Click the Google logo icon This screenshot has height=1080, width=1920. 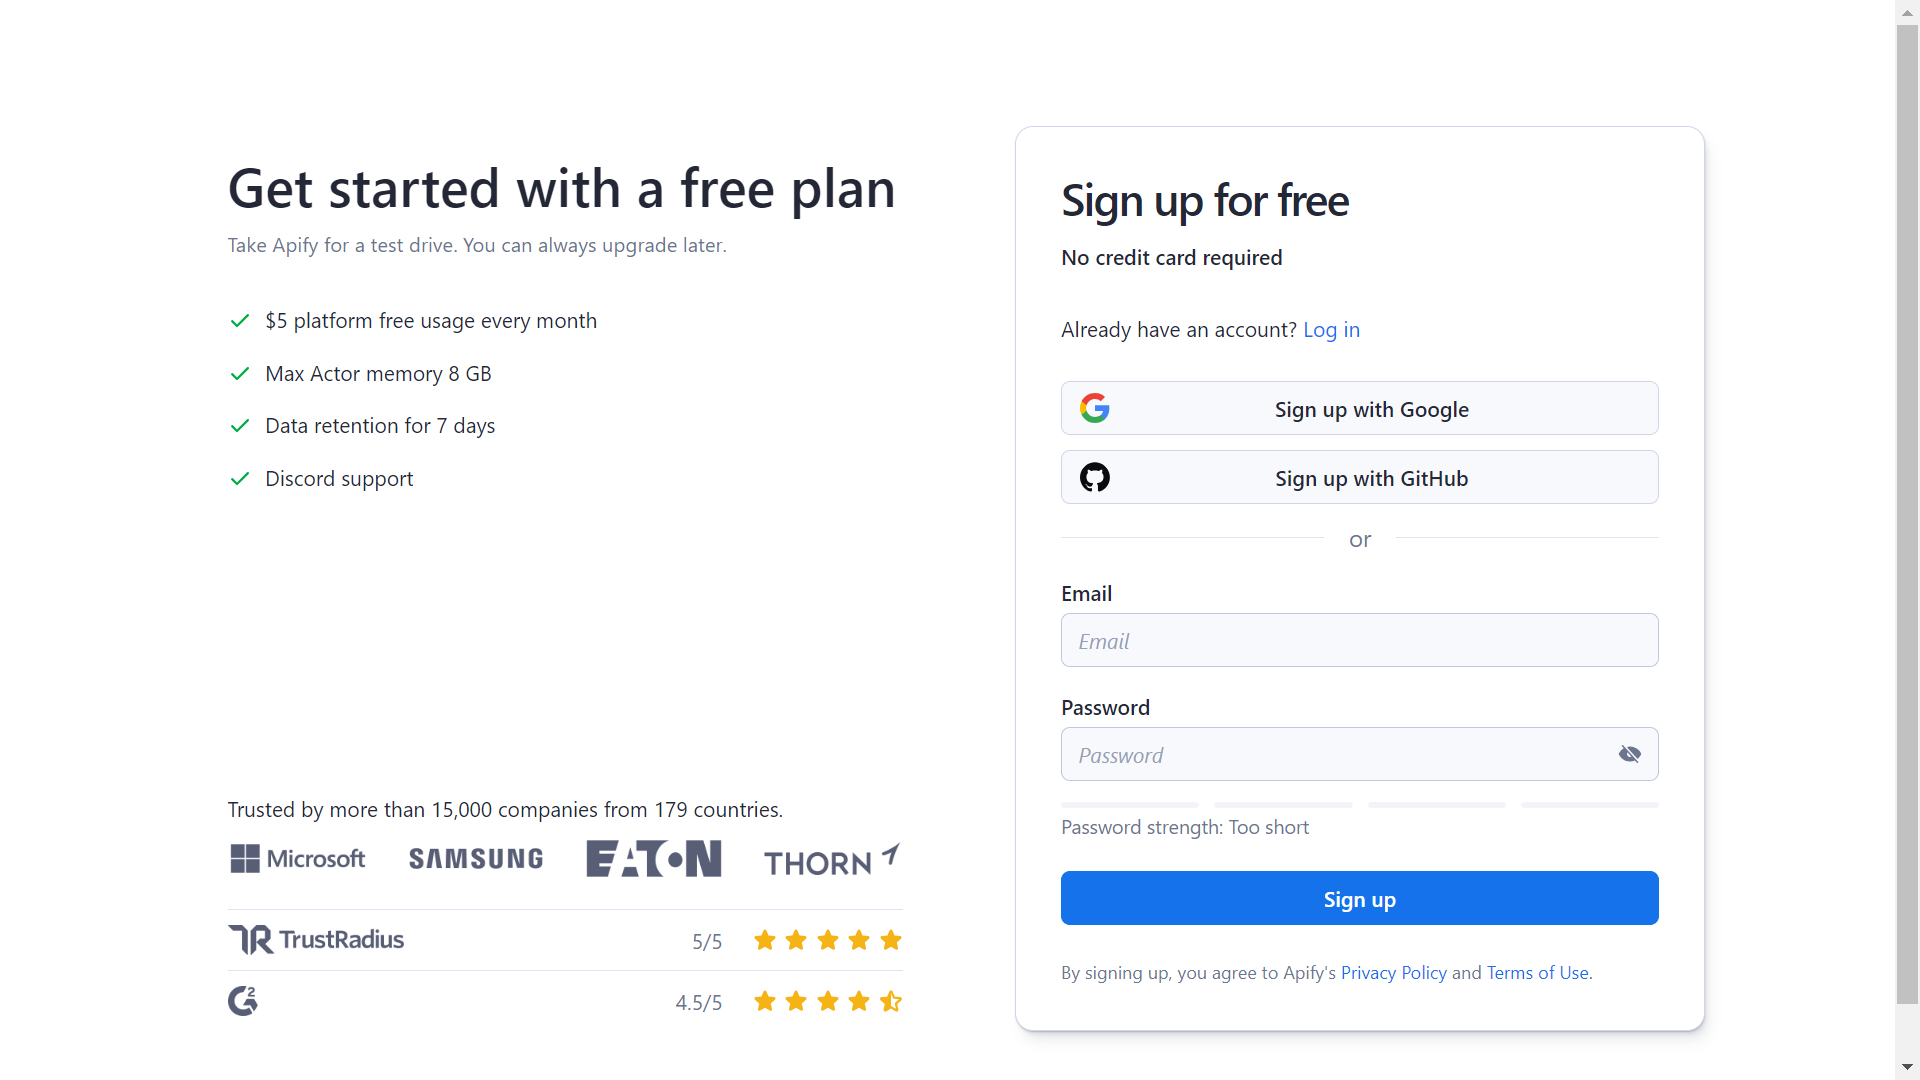[1095, 408]
